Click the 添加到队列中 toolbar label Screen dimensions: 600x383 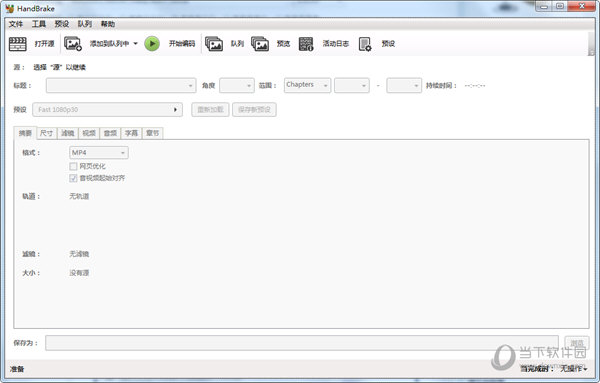tap(109, 44)
